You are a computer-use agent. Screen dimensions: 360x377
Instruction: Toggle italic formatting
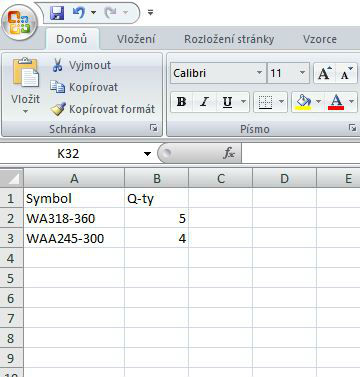coord(204,102)
